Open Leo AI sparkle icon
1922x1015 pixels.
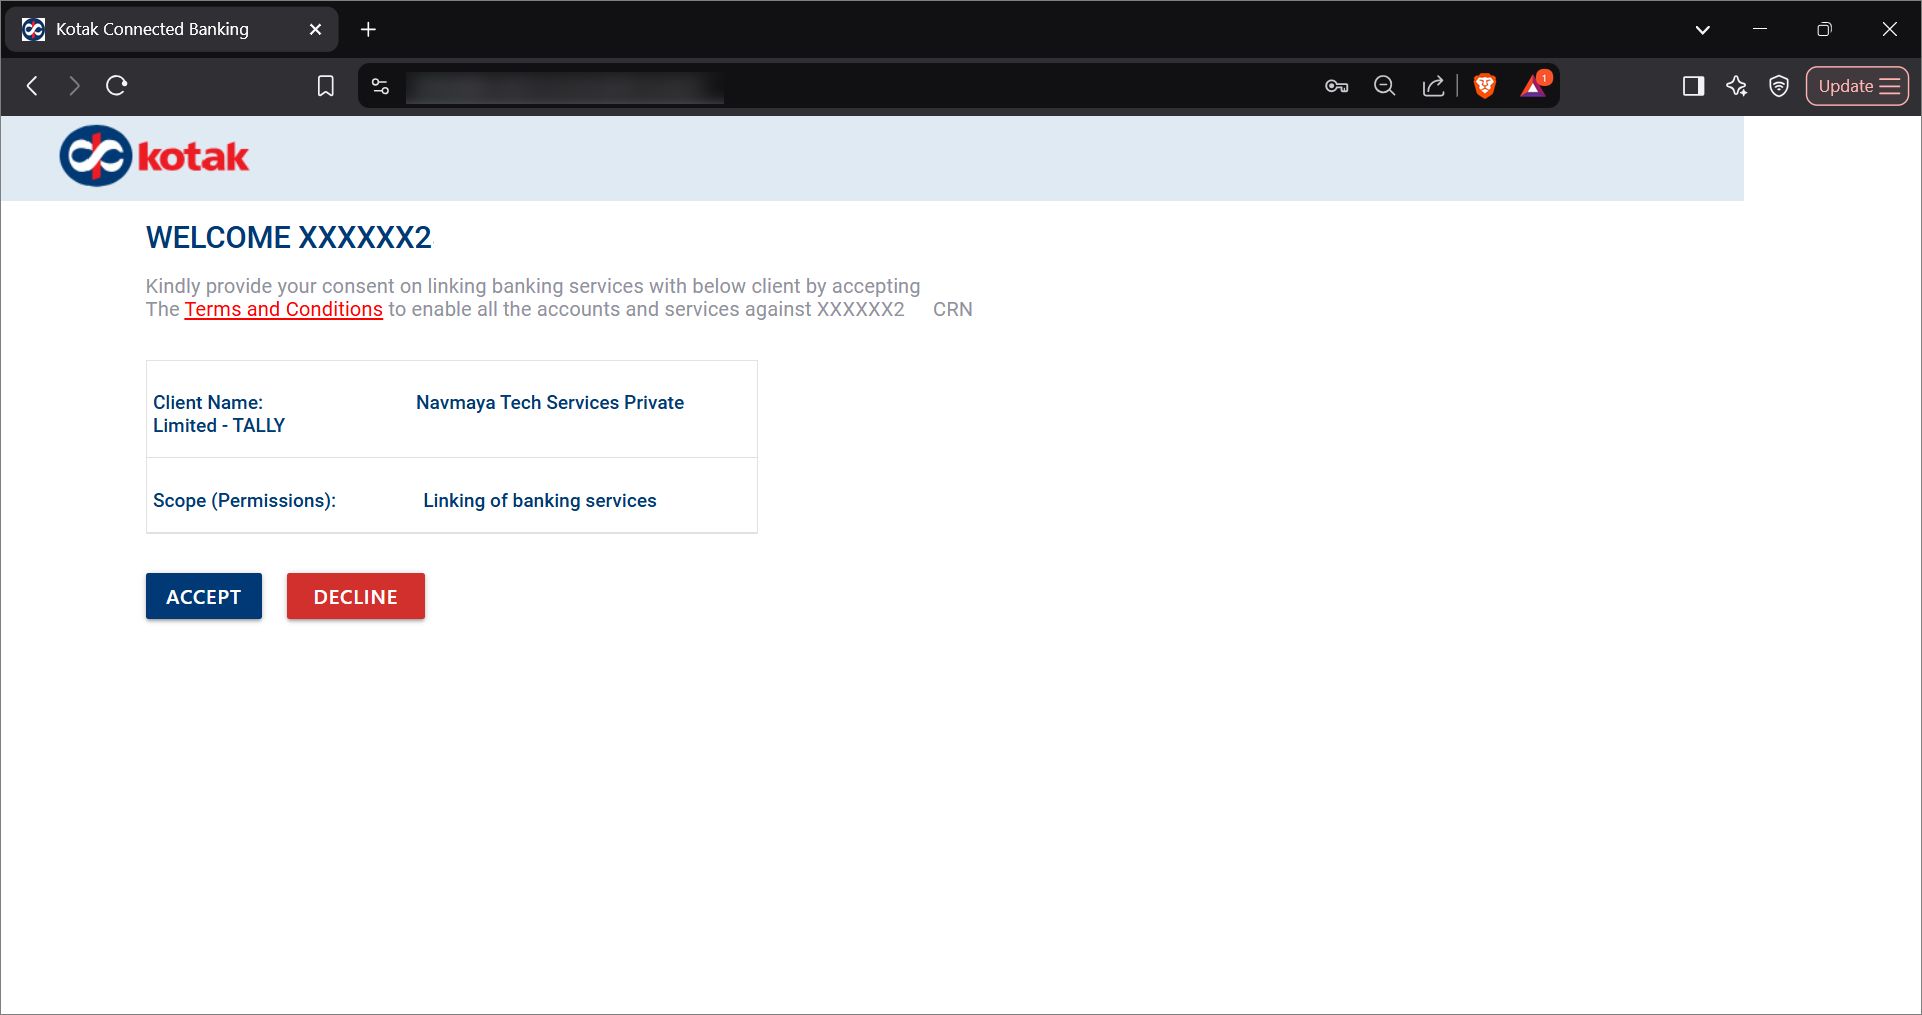coord(1736,86)
